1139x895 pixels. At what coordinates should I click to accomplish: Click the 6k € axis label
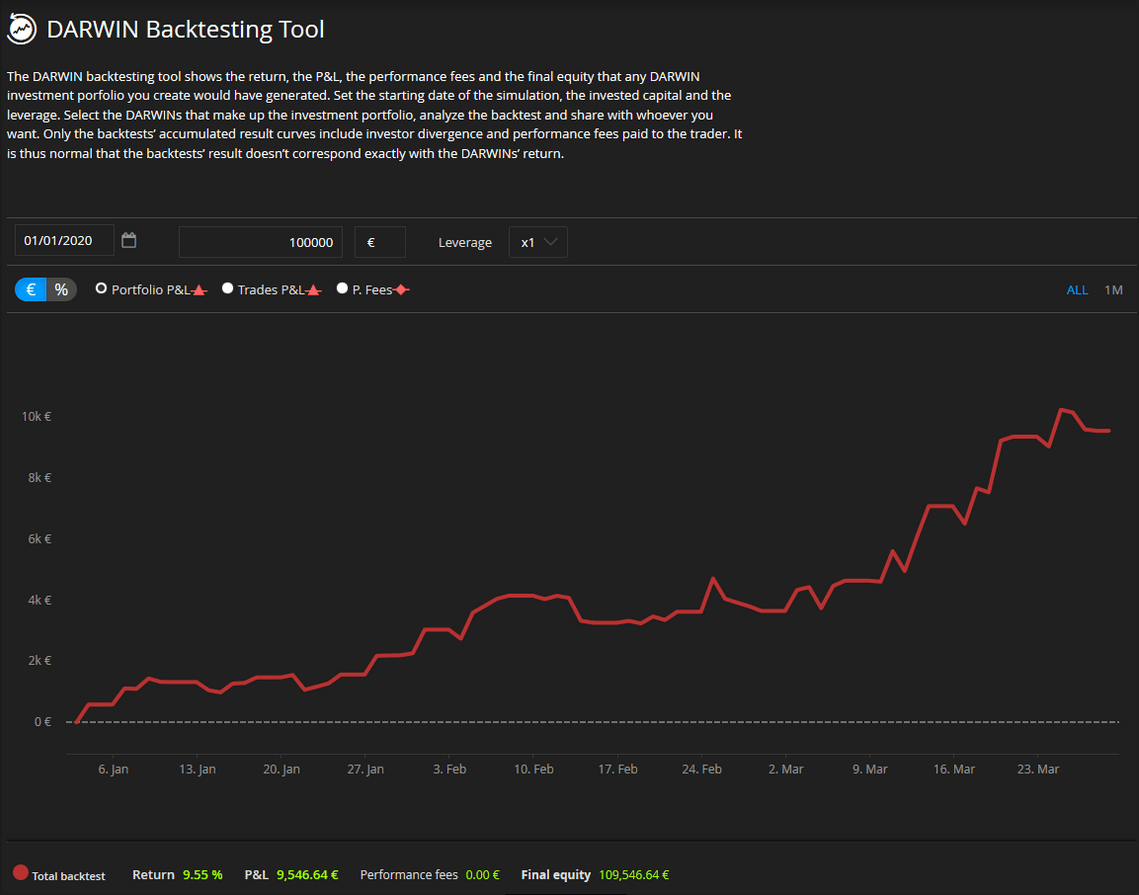coord(38,538)
